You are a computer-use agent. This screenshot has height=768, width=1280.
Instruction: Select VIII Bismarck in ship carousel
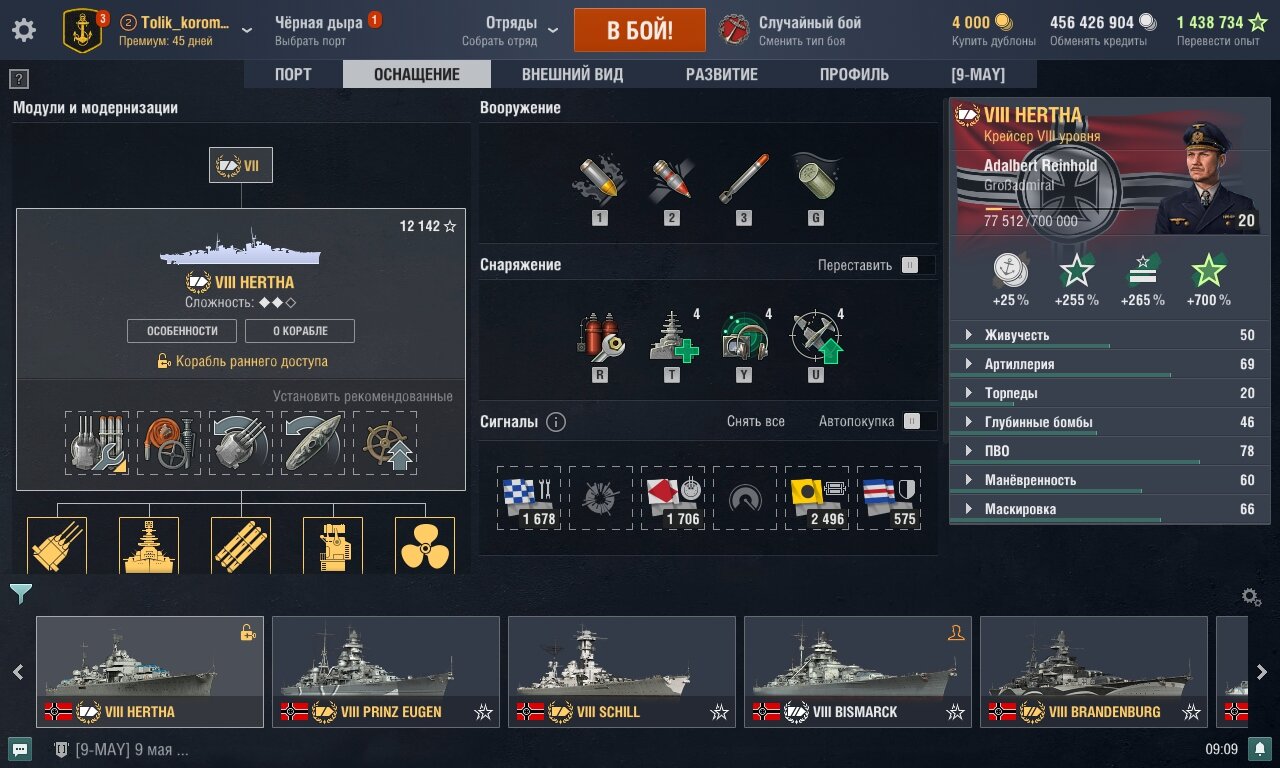point(858,672)
